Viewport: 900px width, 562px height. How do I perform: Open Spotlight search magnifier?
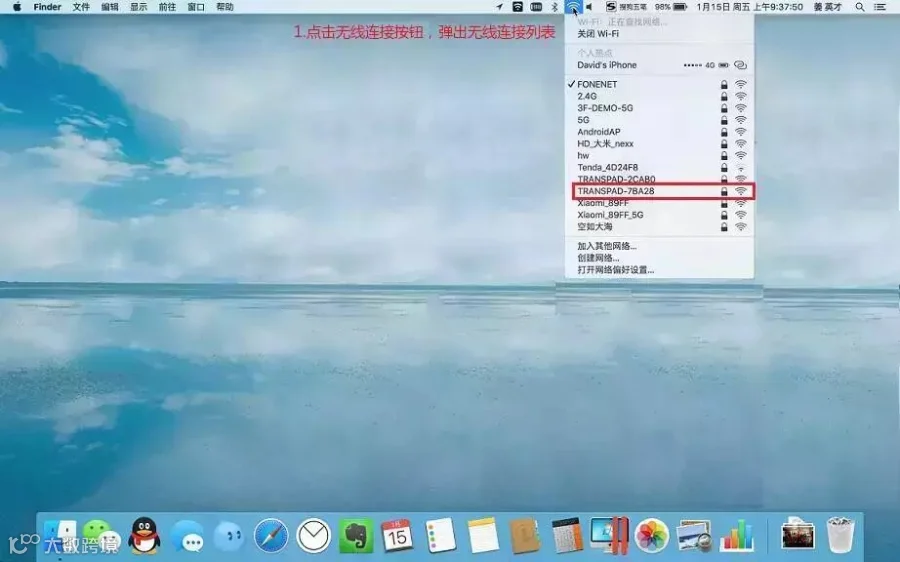[860, 7]
